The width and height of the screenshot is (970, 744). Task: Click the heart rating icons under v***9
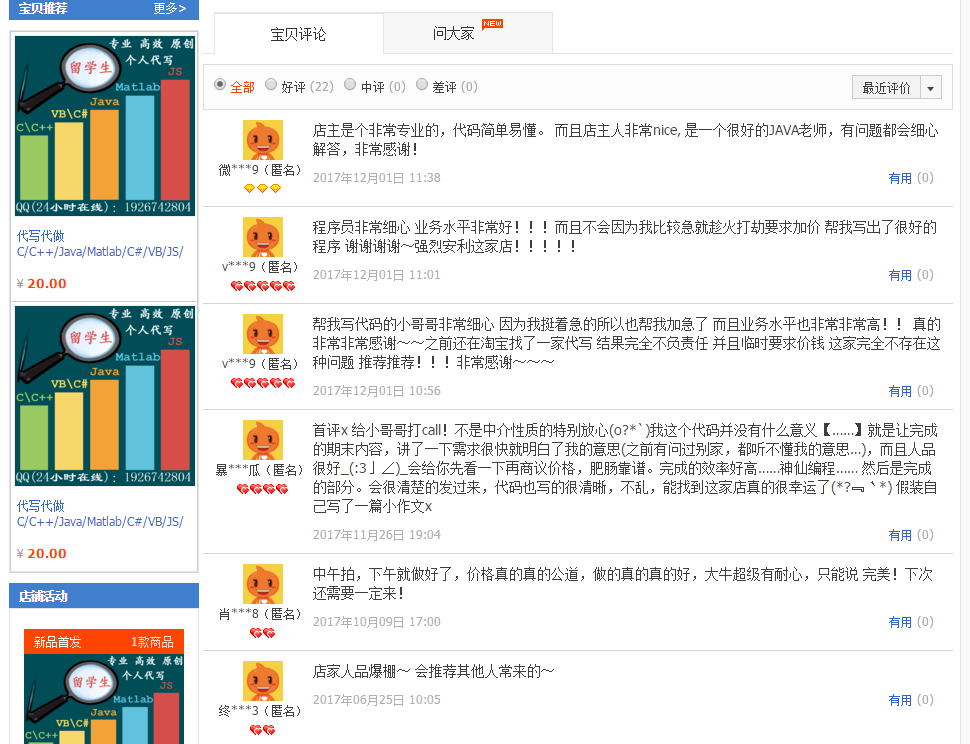point(264,285)
